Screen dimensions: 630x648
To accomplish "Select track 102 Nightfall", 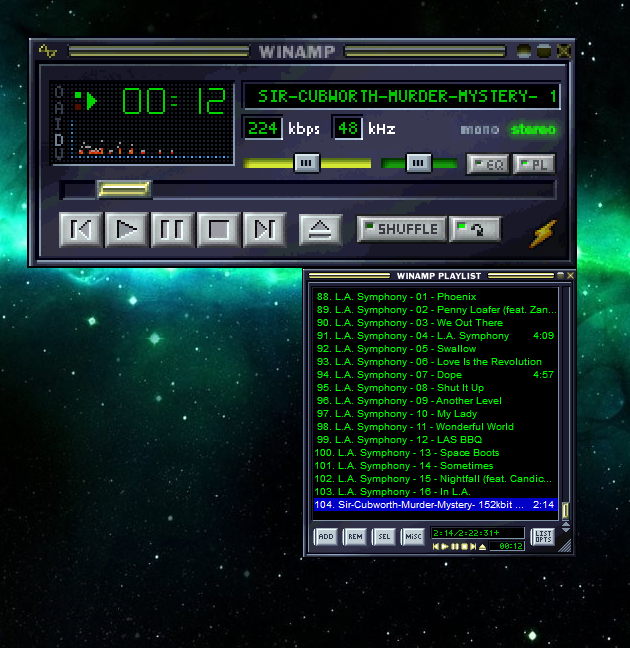I will coord(436,479).
